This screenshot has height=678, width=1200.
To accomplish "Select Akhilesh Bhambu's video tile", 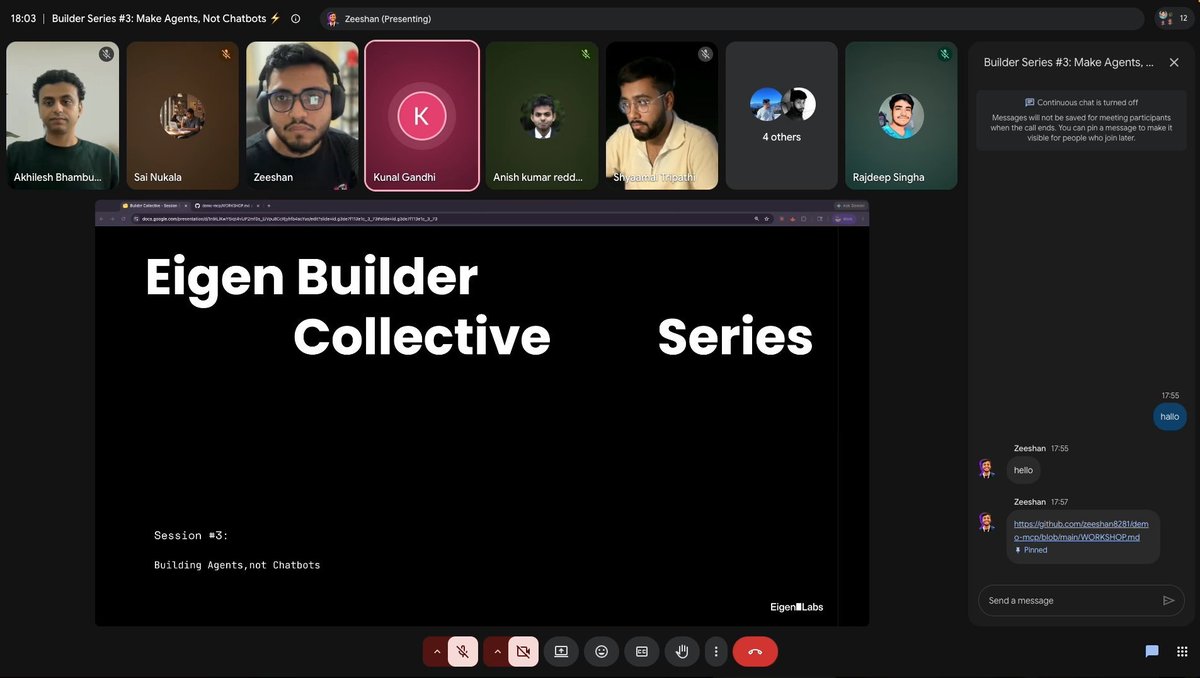I will (62, 115).
